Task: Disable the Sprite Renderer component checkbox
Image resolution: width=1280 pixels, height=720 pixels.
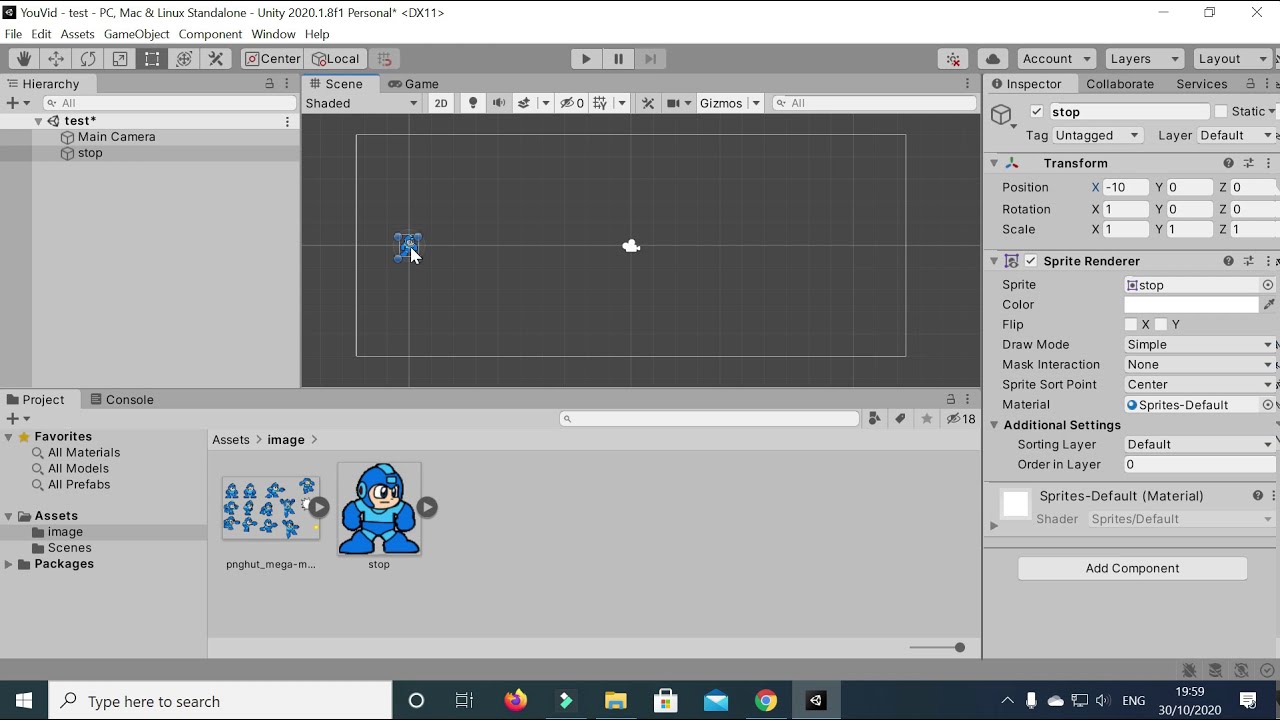Action: click(x=1031, y=261)
